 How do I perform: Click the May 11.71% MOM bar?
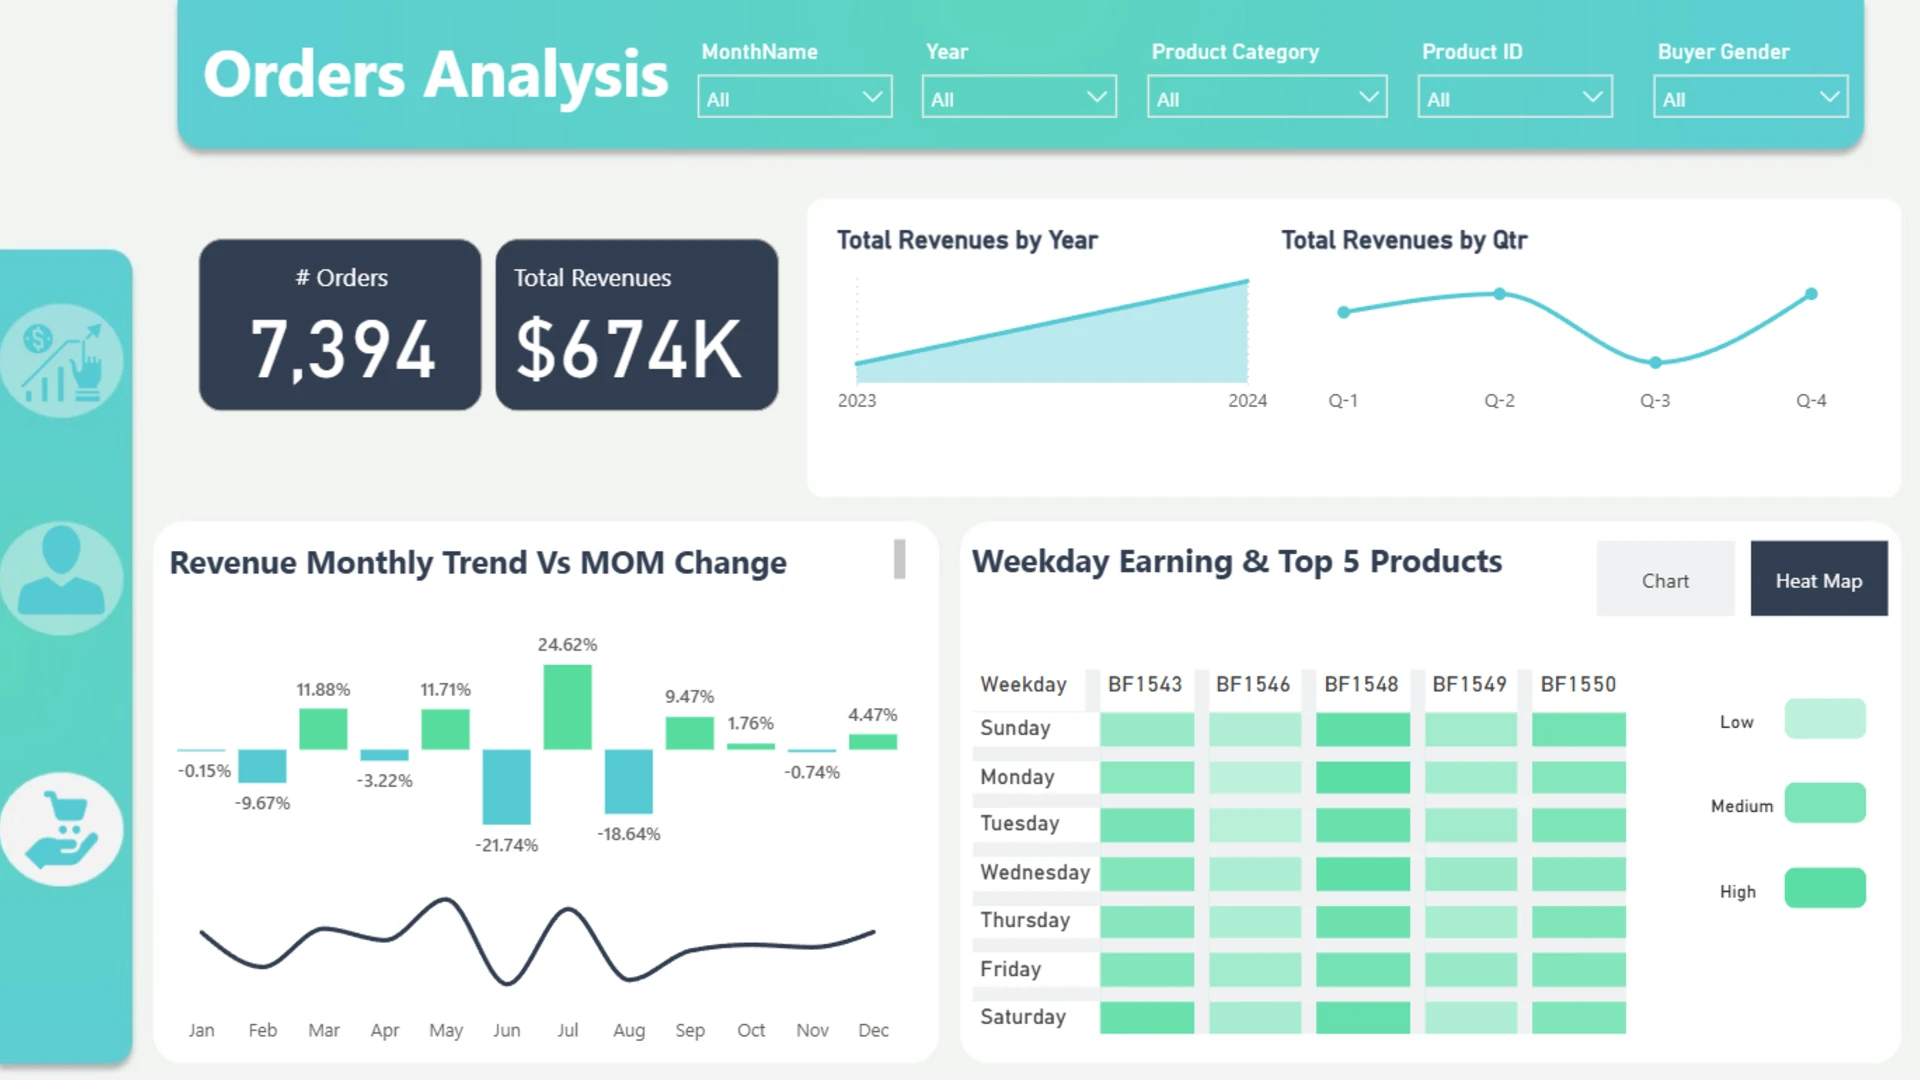click(x=445, y=729)
